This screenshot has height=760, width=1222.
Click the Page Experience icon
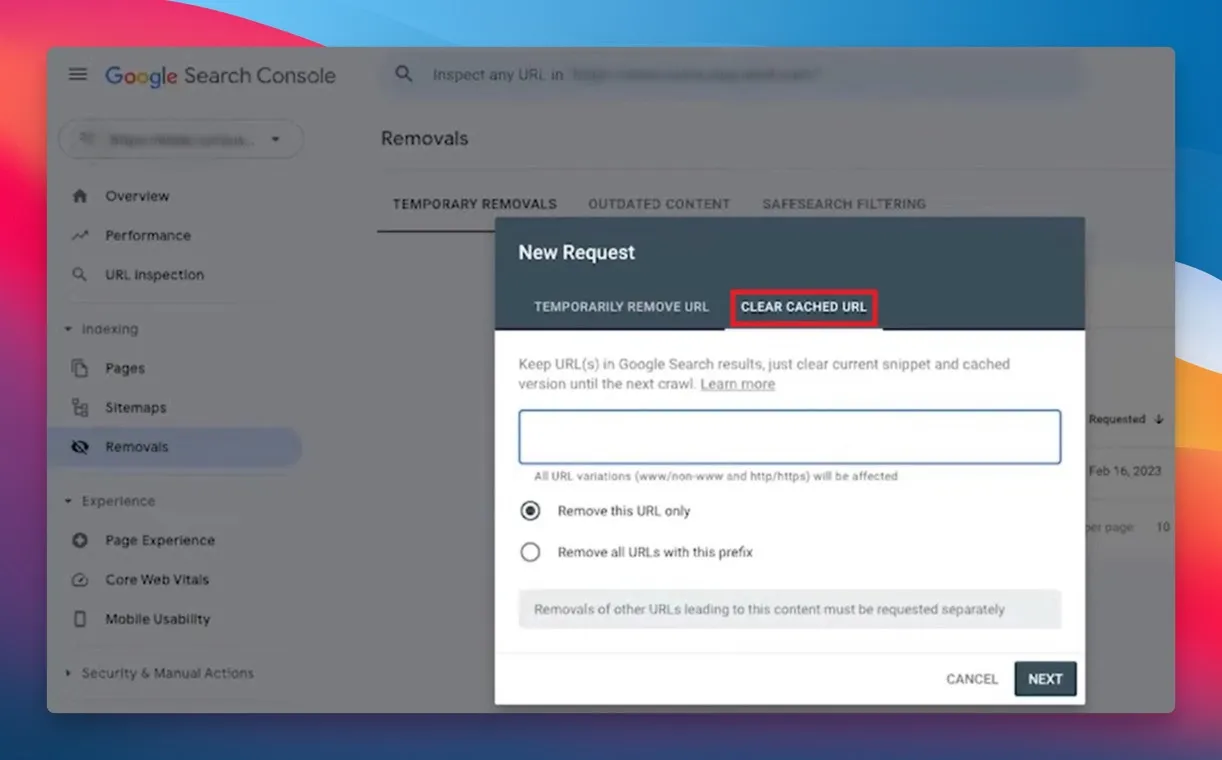(x=80, y=540)
